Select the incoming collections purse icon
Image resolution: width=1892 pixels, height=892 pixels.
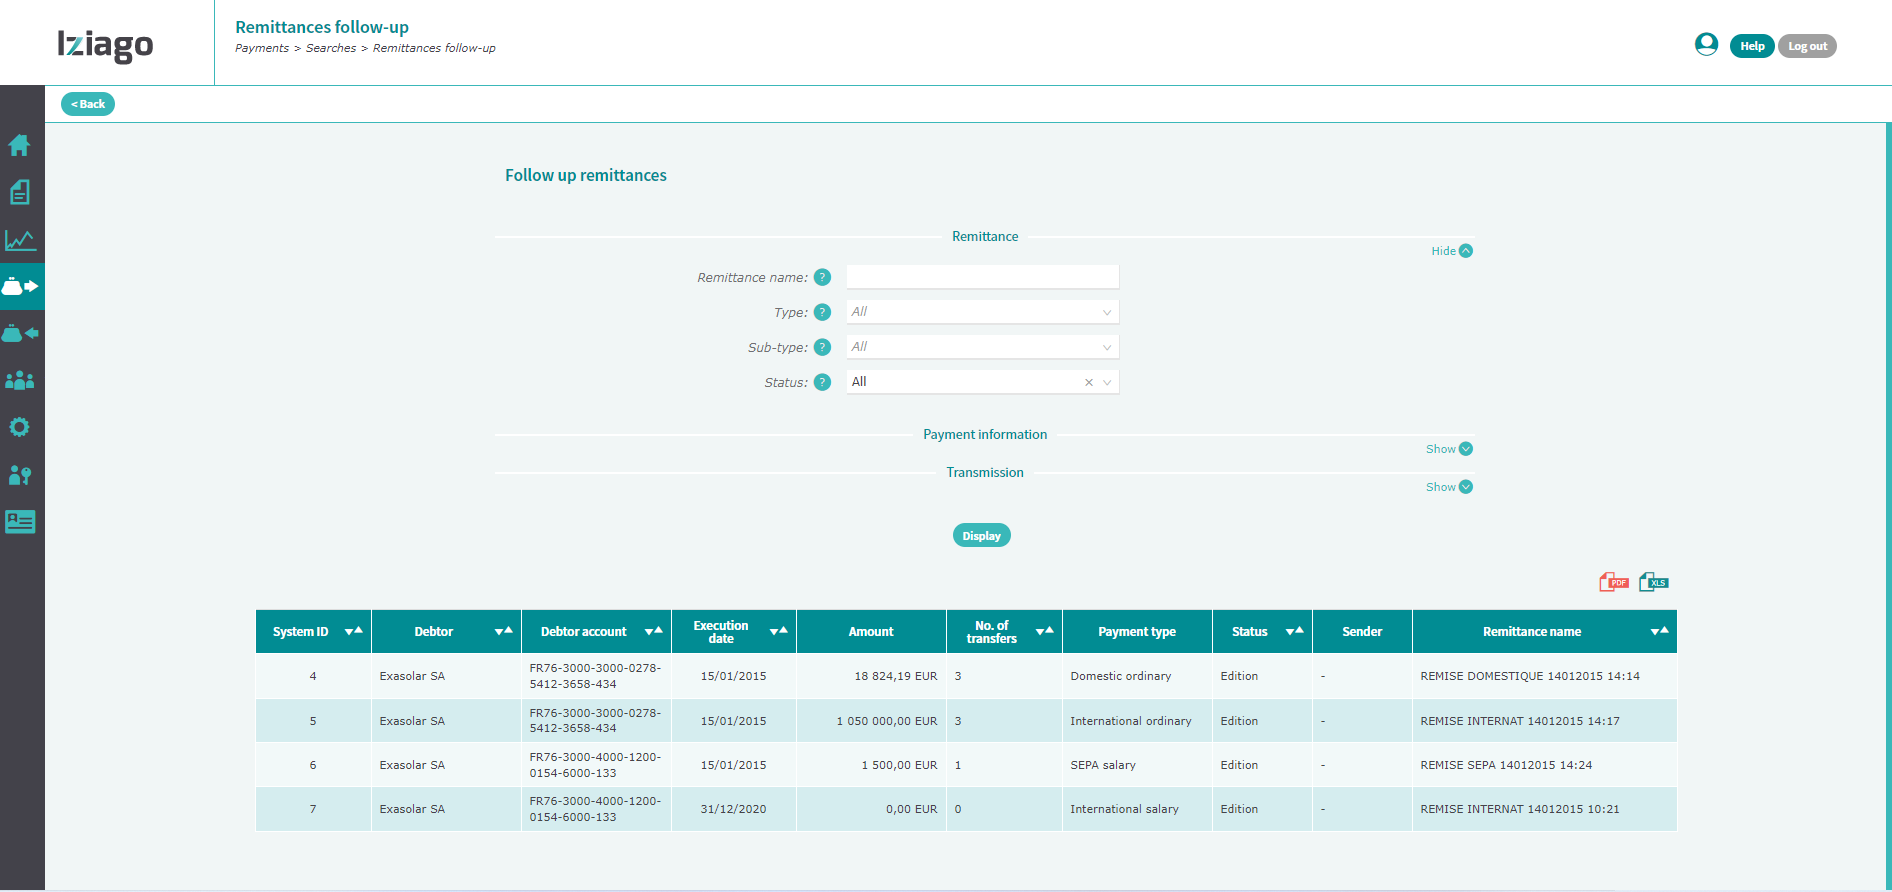20,333
